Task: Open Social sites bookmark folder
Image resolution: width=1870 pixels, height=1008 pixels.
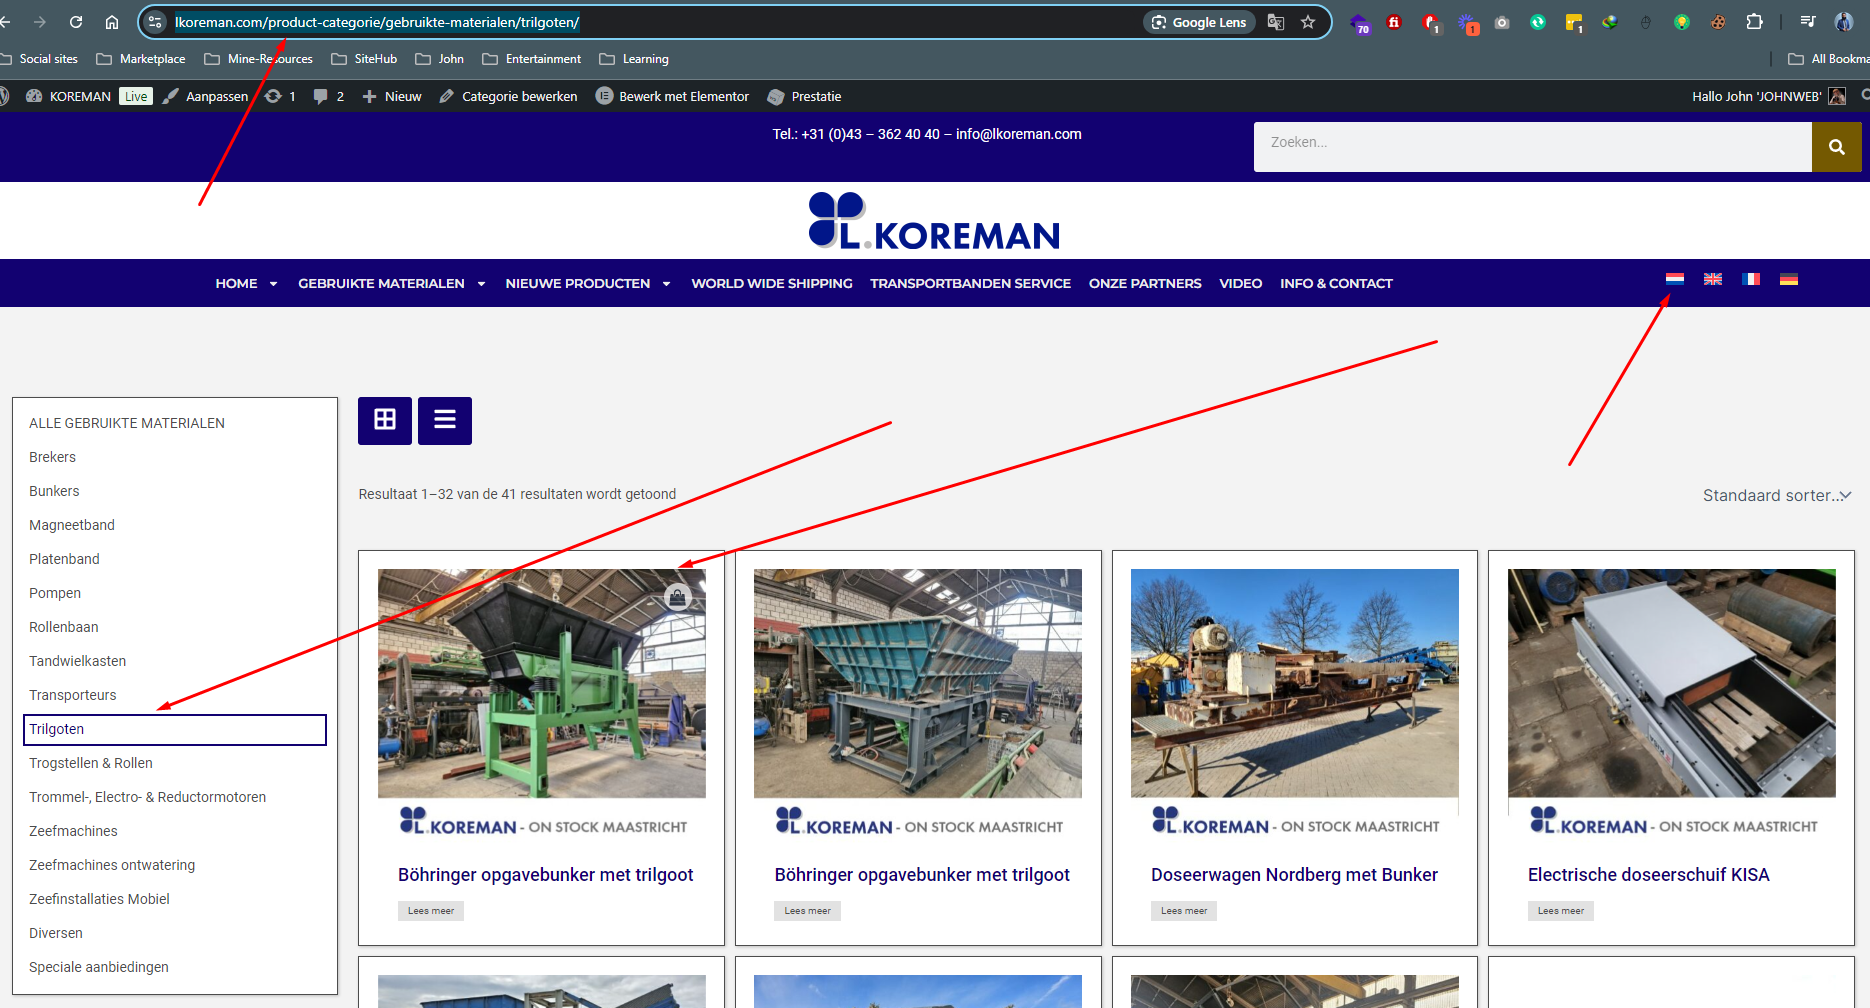Action: click(39, 59)
